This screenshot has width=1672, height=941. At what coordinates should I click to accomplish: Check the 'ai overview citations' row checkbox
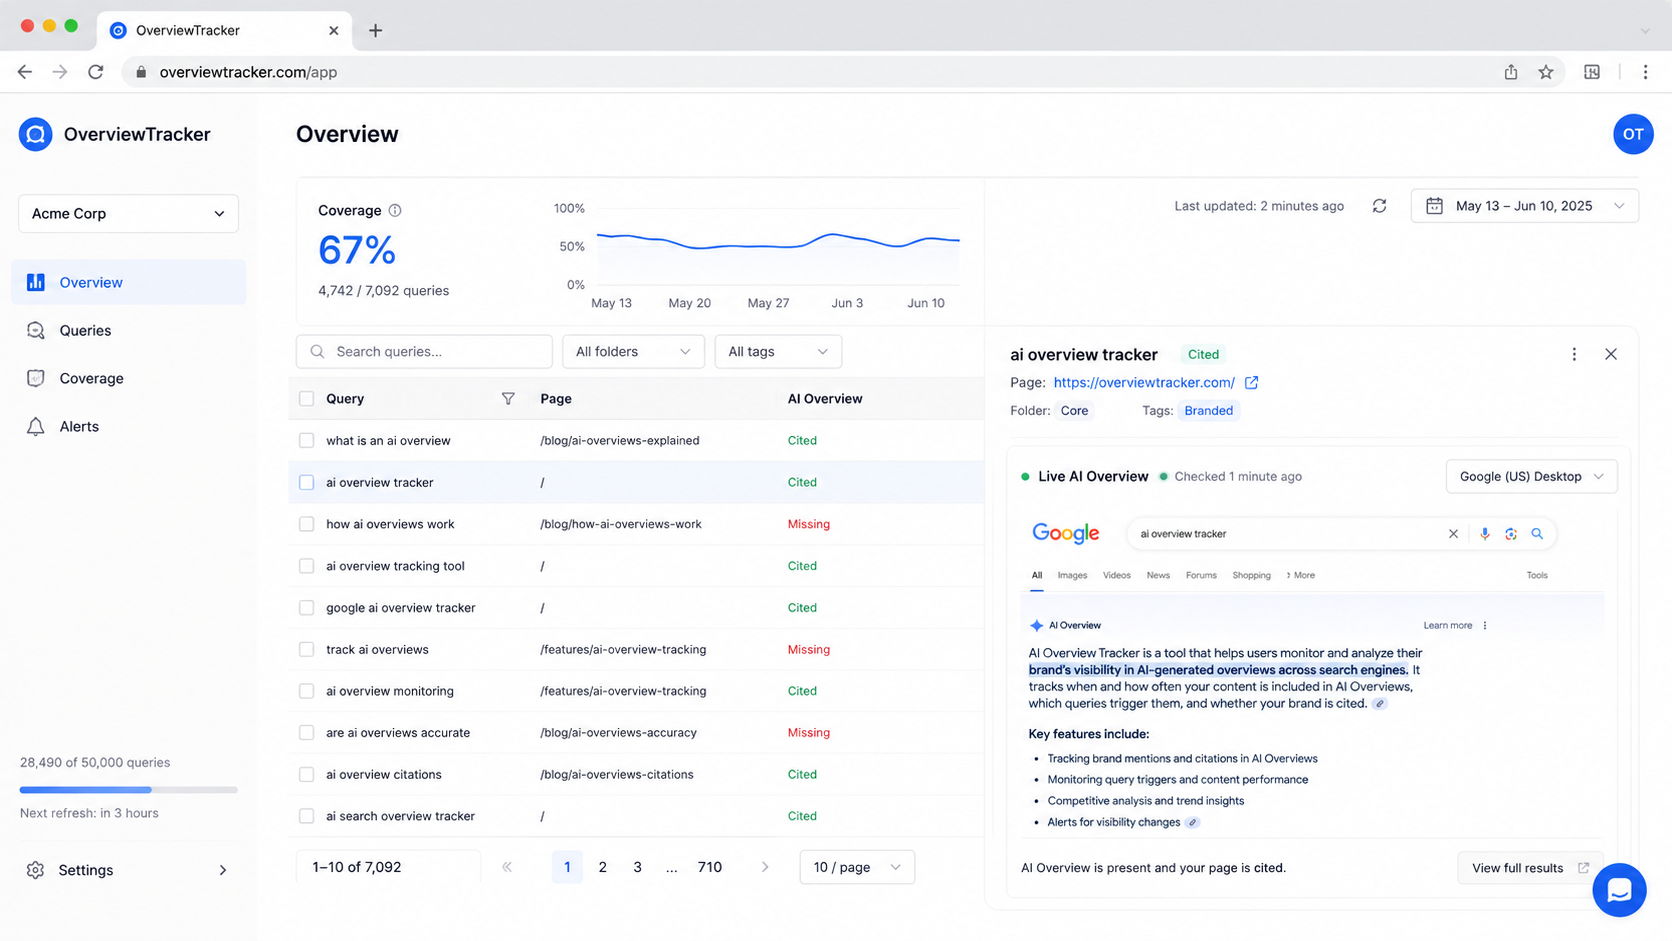307,775
